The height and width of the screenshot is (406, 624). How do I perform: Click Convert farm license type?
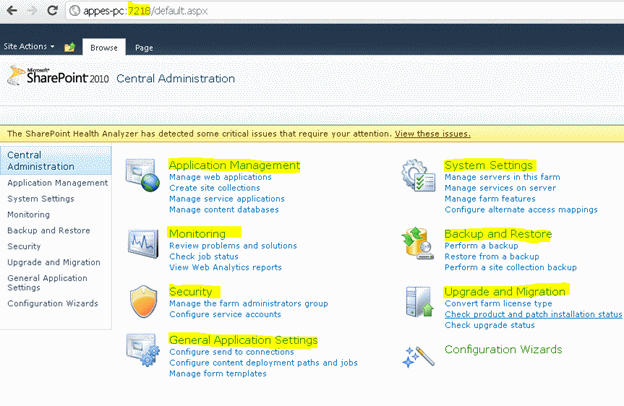498,304
